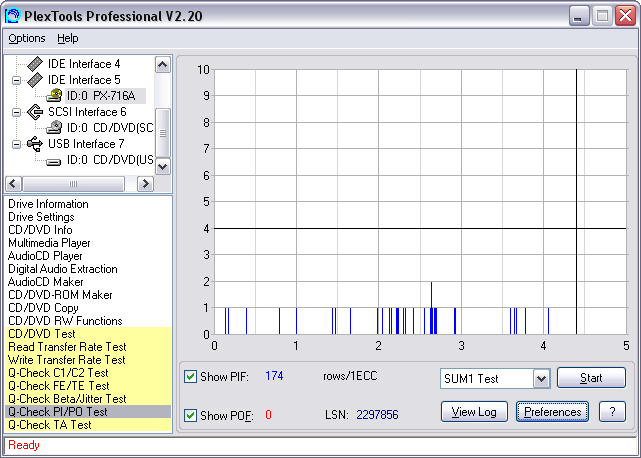Select Write Transfer Rate Test

point(88,360)
